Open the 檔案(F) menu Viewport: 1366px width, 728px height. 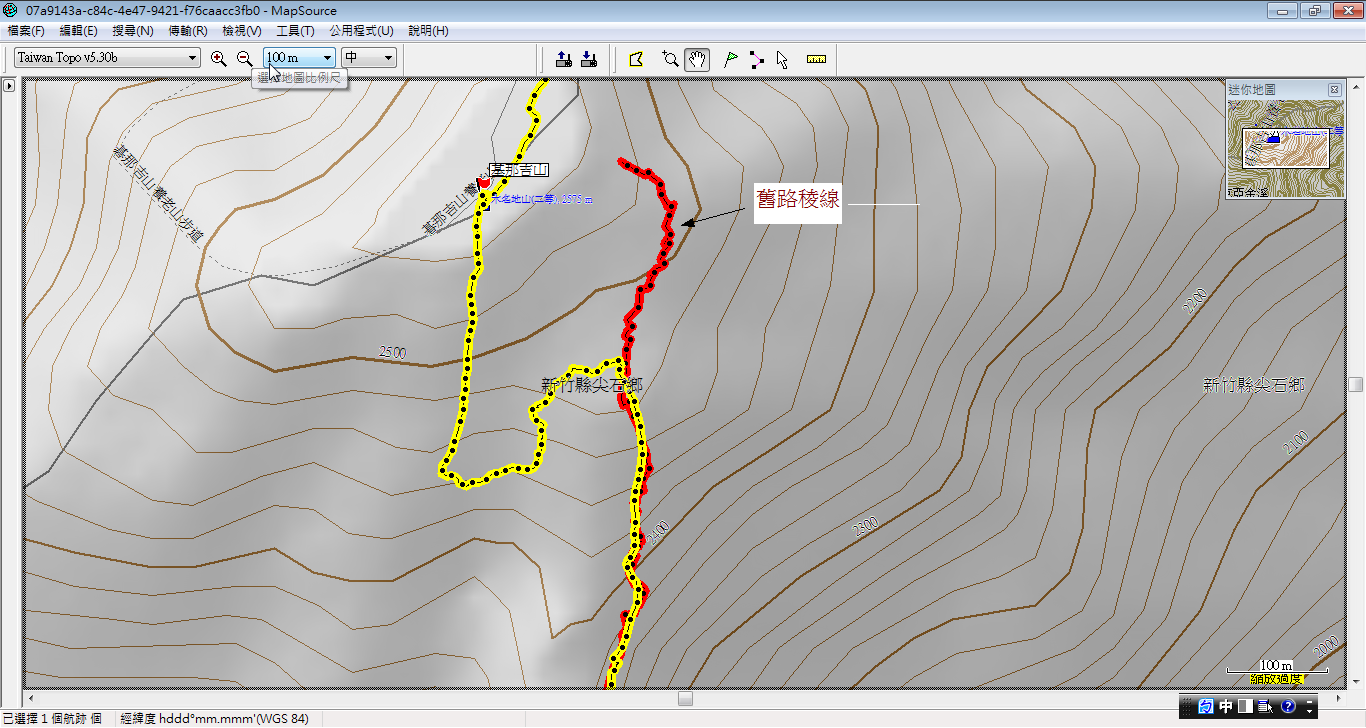click(x=26, y=31)
